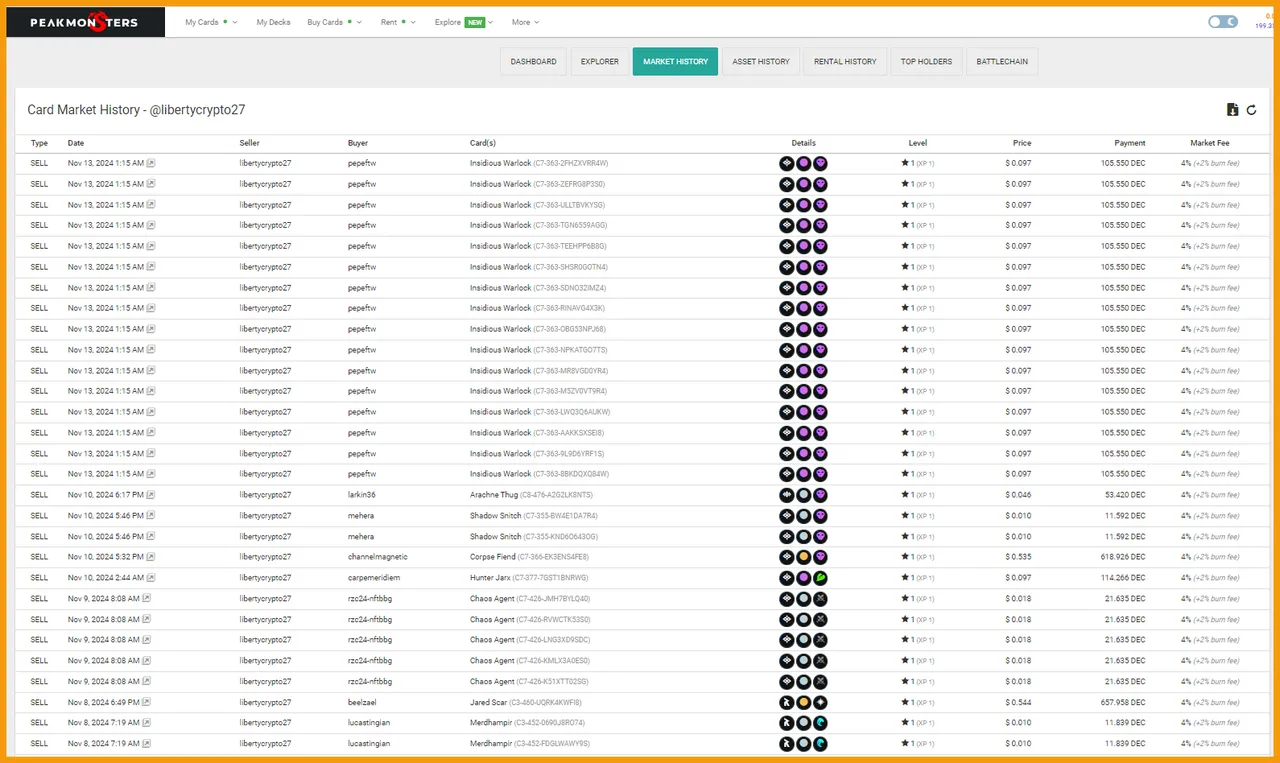Click the 618.926 DEC payment value

click(x=1123, y=557)
